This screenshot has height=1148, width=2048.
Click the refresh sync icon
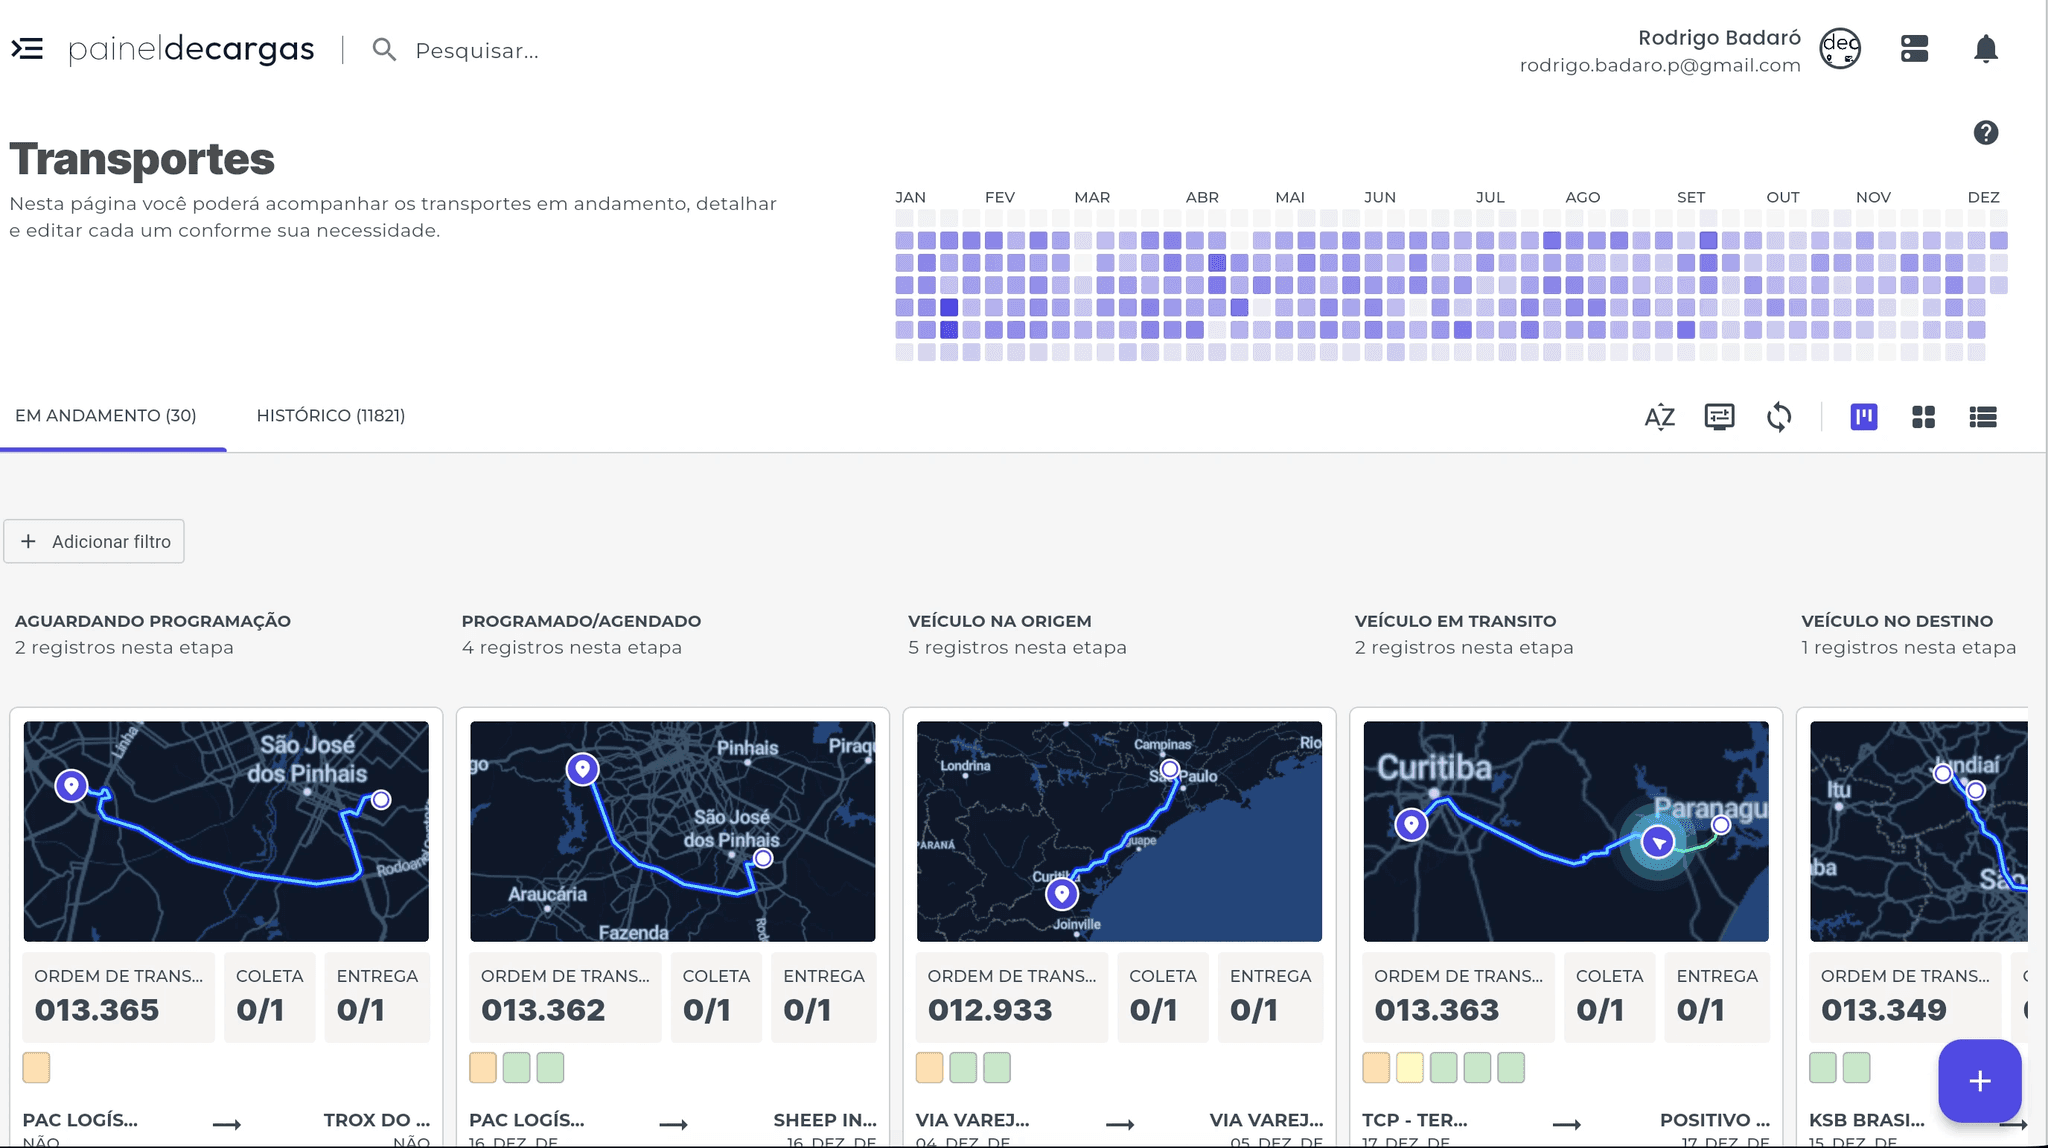1779,417
